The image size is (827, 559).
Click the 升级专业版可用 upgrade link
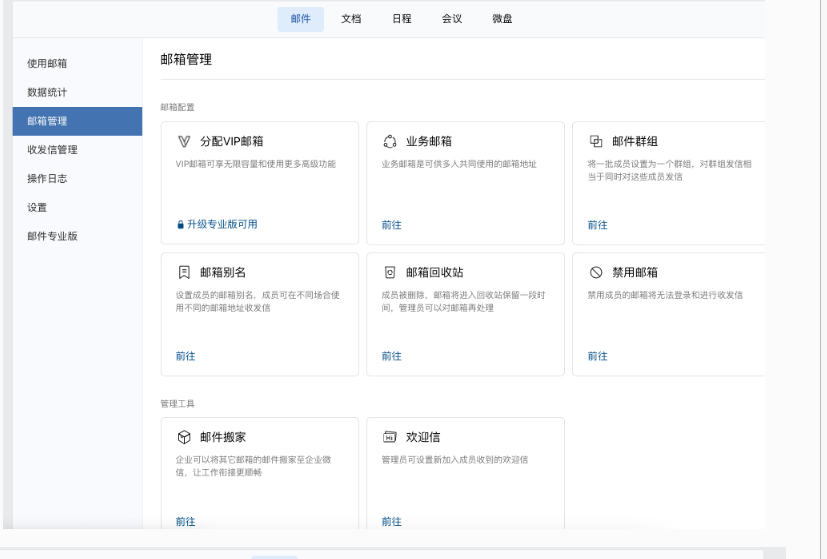tap(217, 225)
